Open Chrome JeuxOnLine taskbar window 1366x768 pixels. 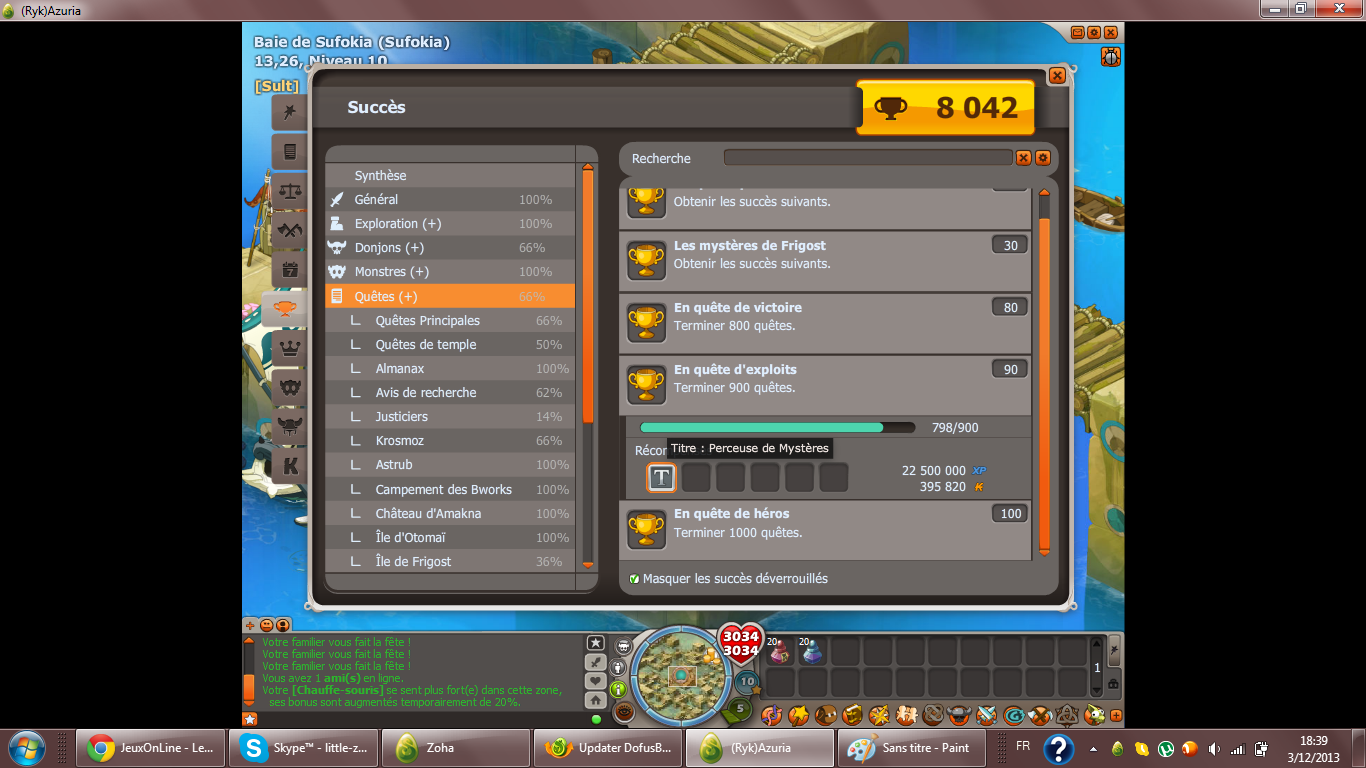click(x=150, y=747)
